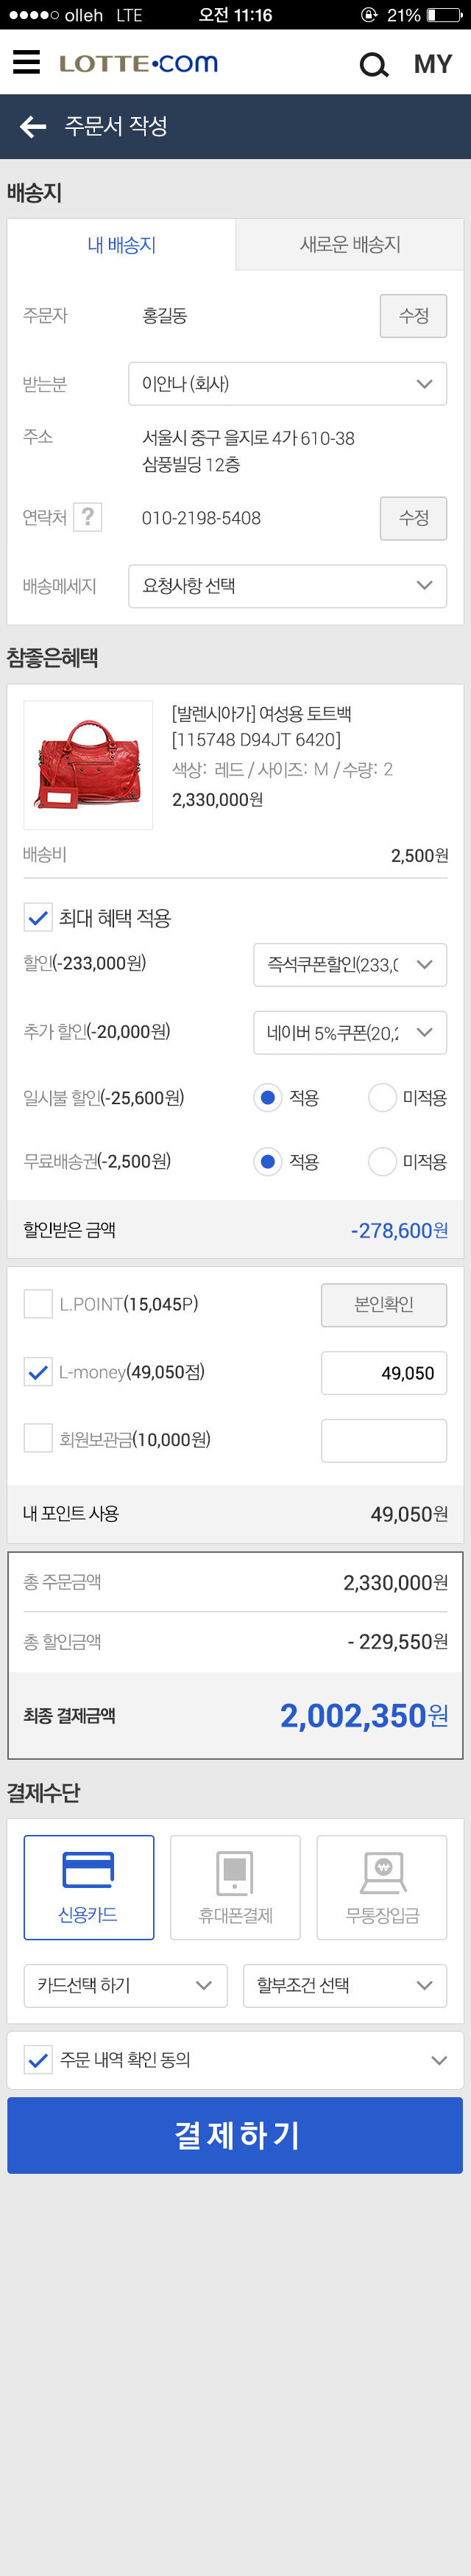Uncheck the 최대 혜택 적용 checkbox
This screenshot has height=2576, width=471.
coord(38,917)
